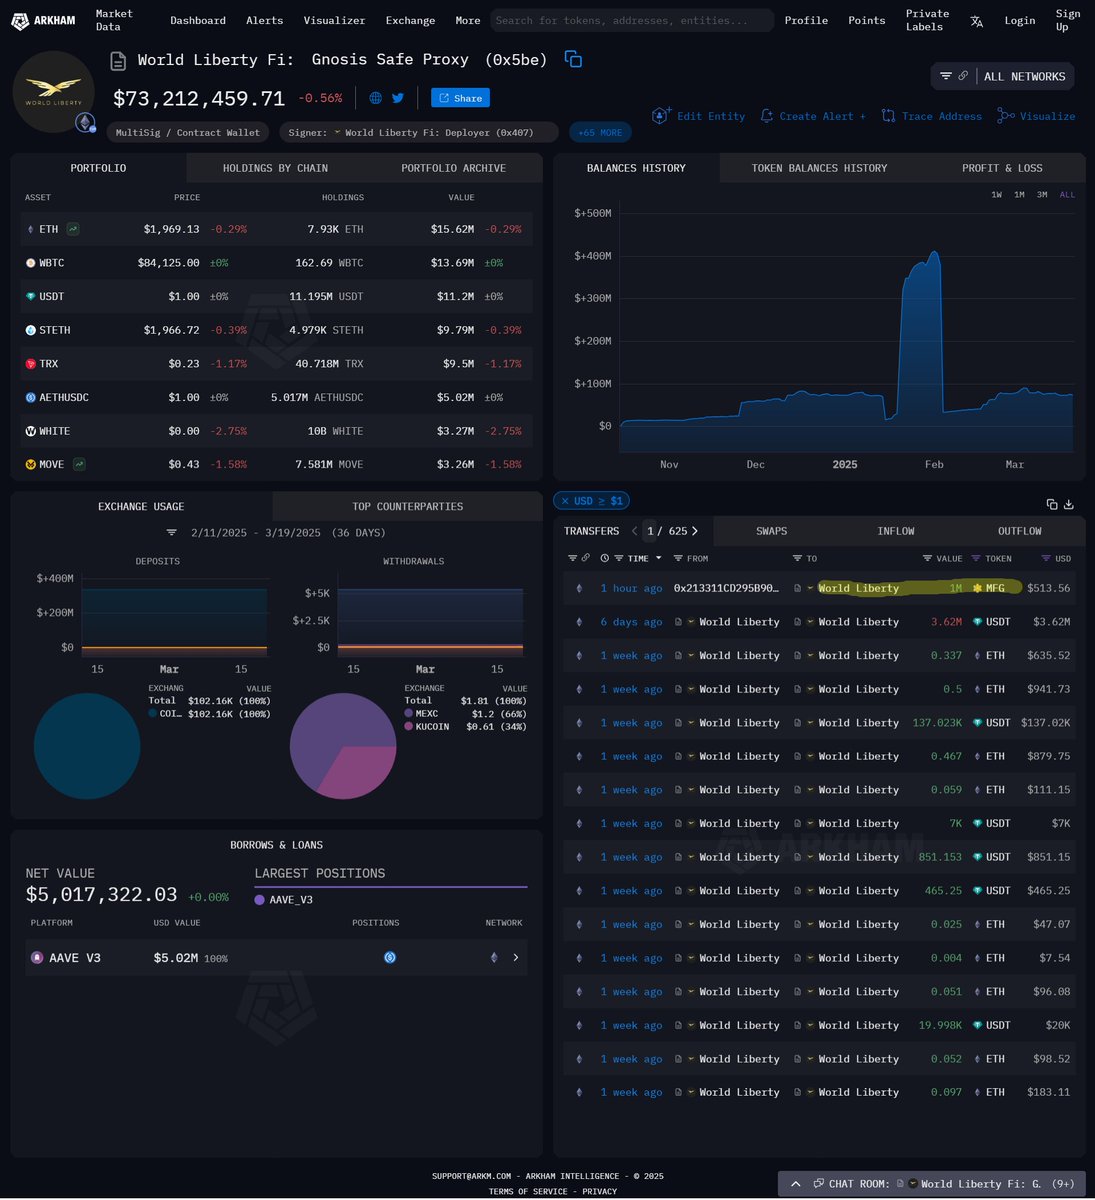Switch to Portfolio Archive tab

(453, 168)
